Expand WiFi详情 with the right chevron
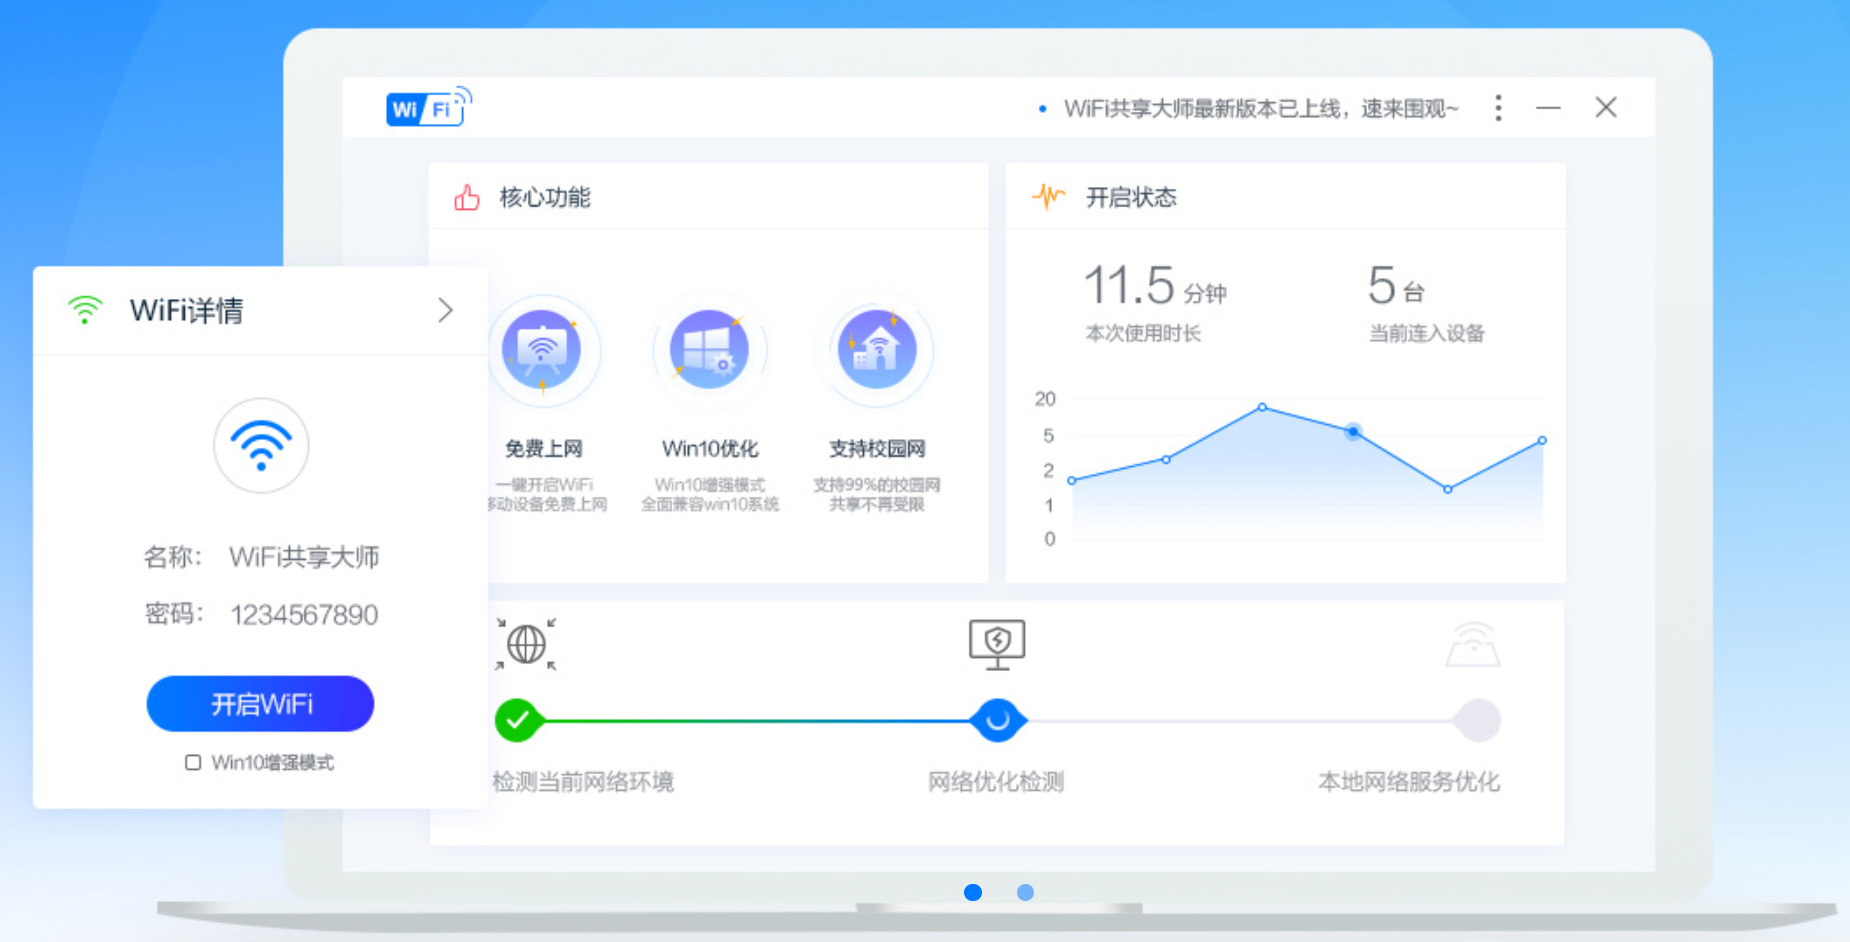Image resolution: width=1850 pixels, height=942 pixels. coord(446,310)
